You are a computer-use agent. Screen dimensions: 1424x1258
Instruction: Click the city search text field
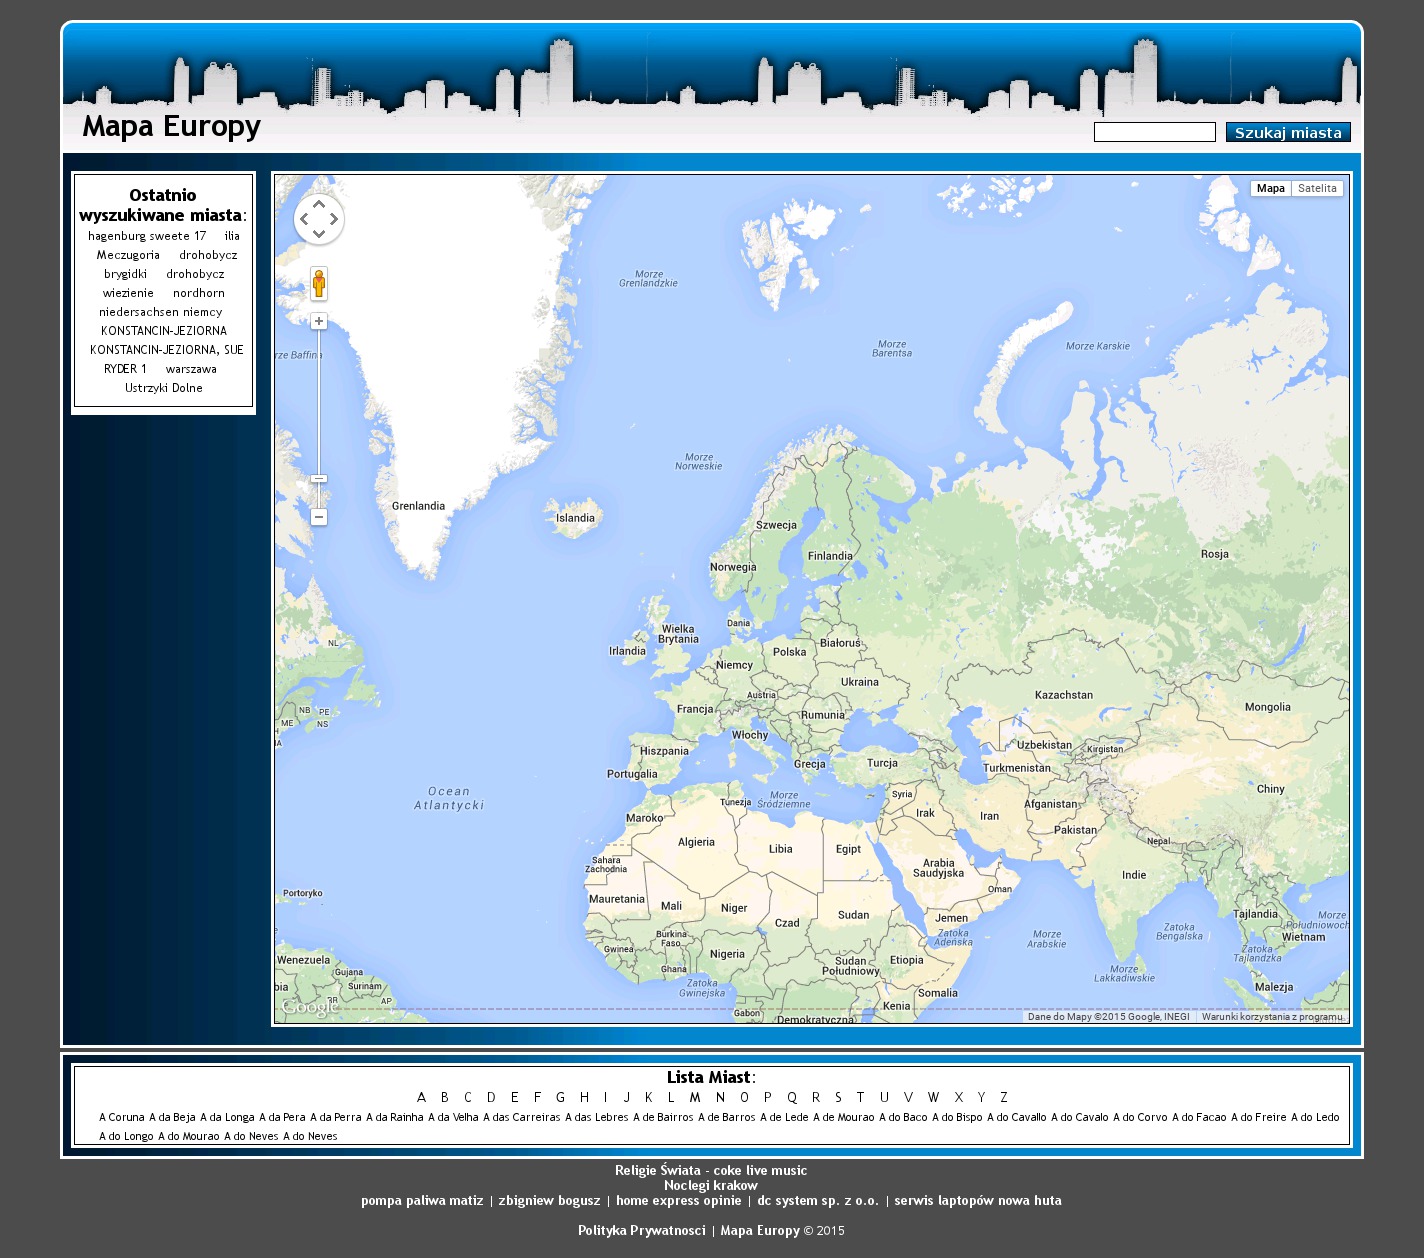tap(1154, 132)
